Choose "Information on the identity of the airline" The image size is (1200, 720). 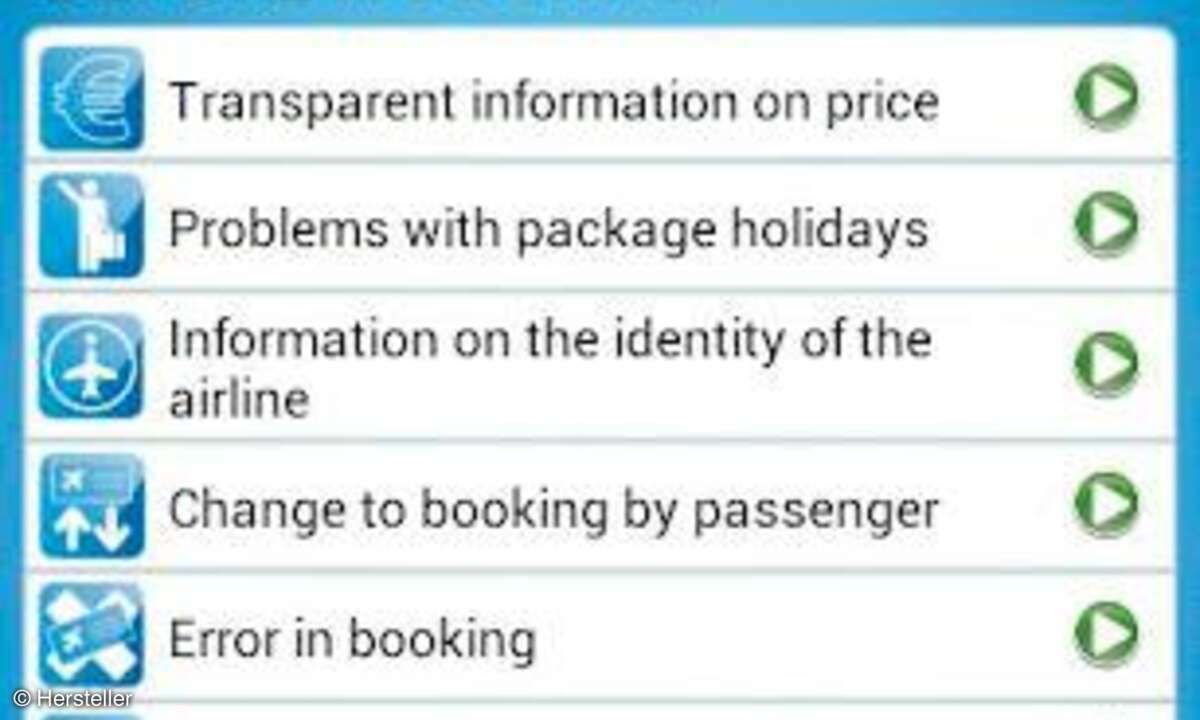click(549, 369)
